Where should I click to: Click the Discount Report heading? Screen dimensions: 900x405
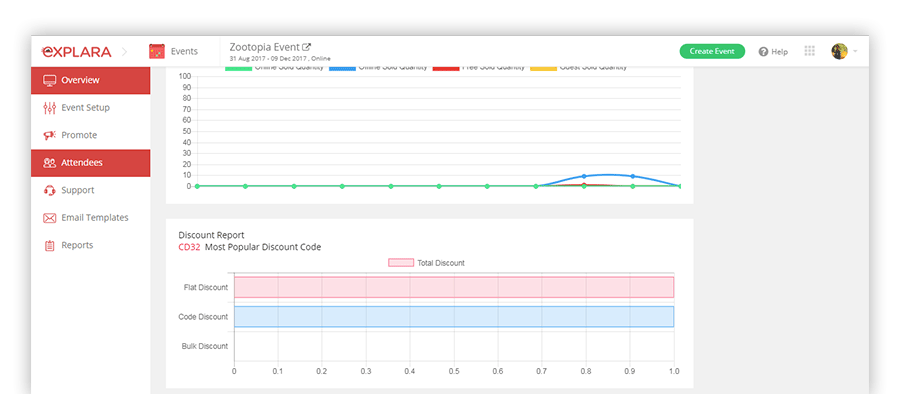[x=211, y=235]
